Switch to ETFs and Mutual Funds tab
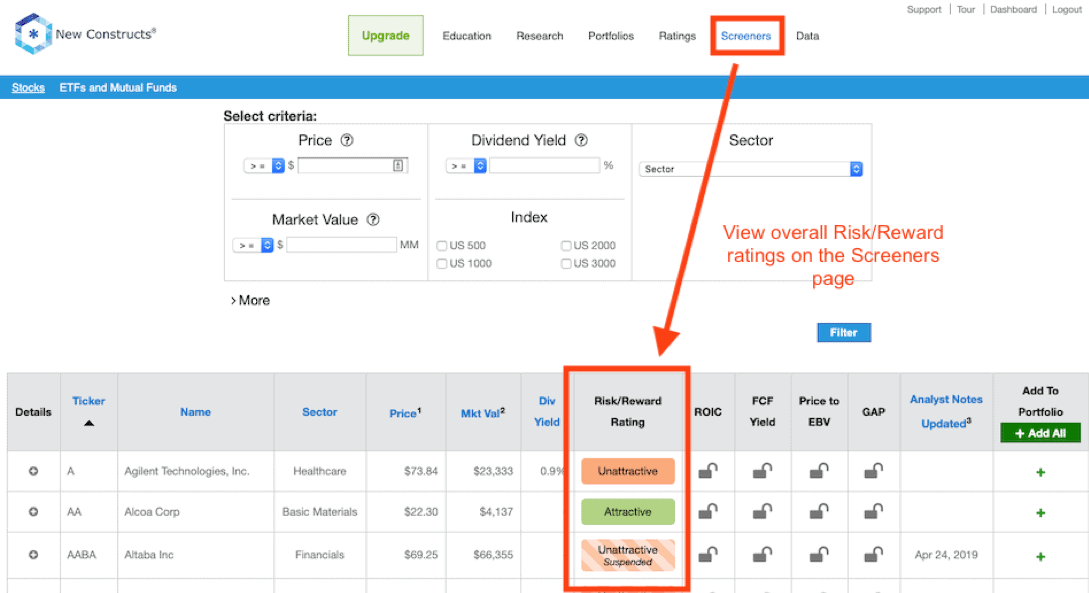 [118, 87]
